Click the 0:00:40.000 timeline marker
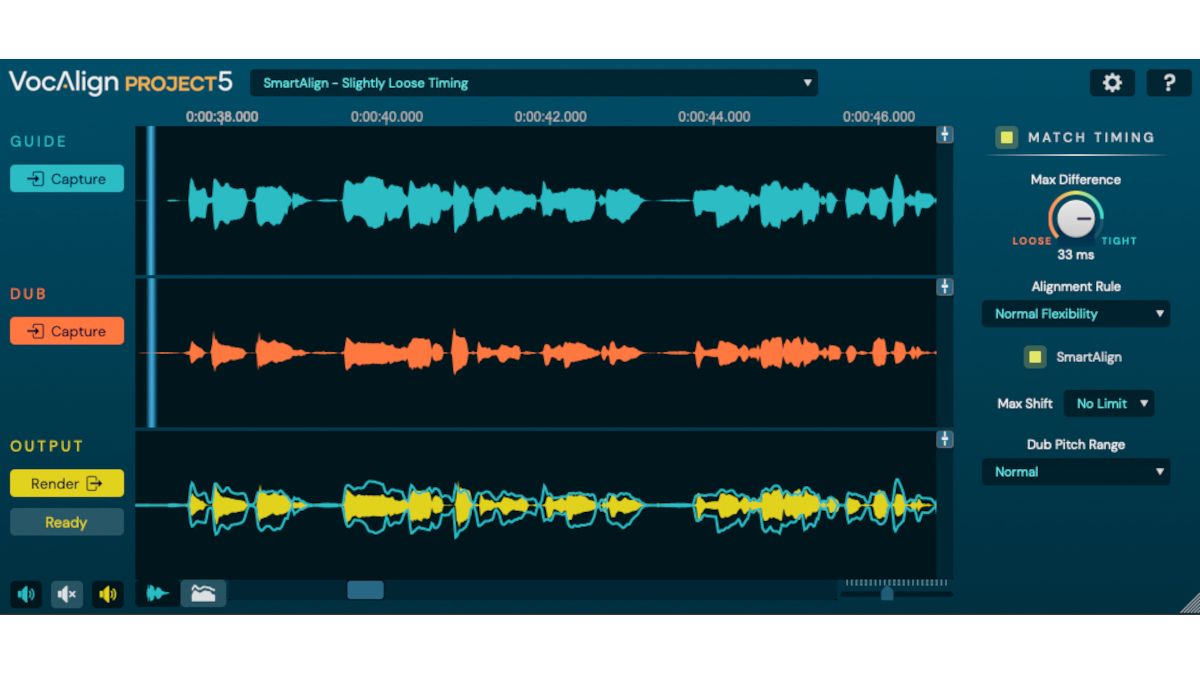Screen dimensions: 1200x675 [x=386, y=117]
